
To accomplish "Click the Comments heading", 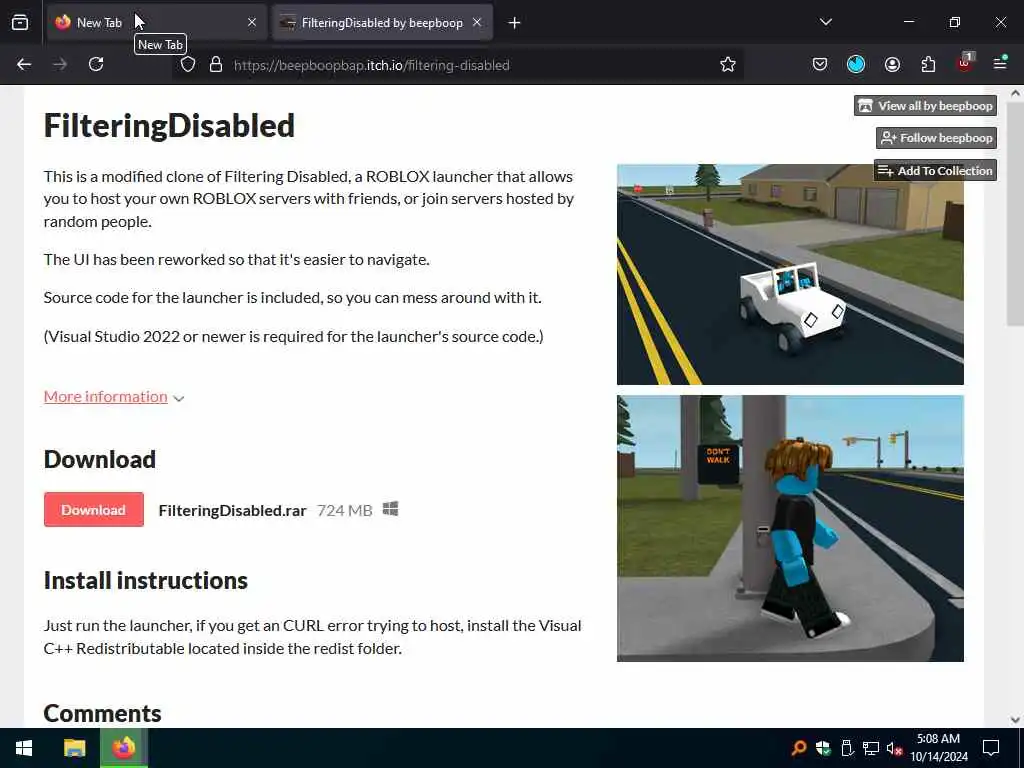I will tap(103, 714).
